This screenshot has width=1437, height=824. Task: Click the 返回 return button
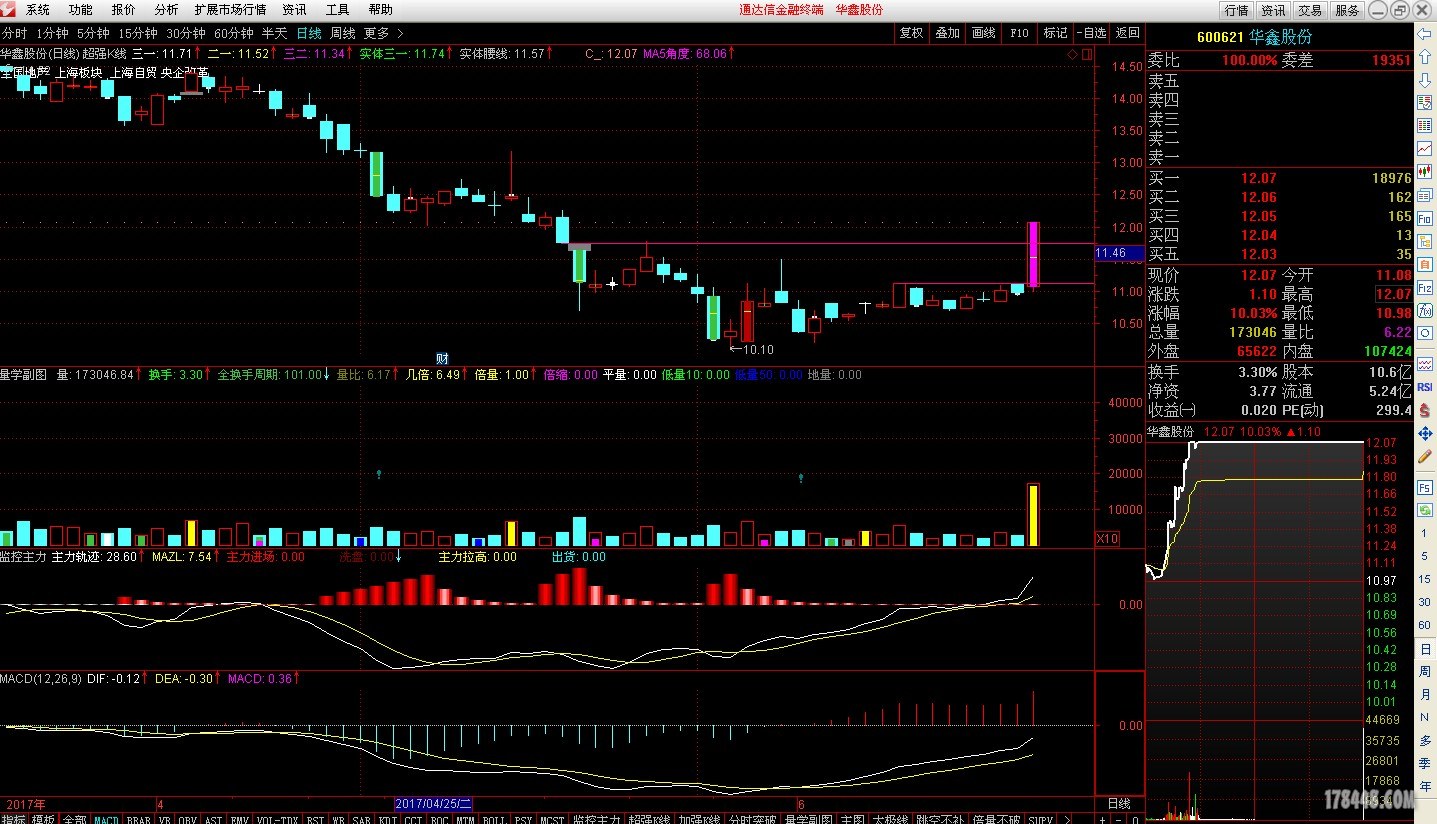point(1127,33)
